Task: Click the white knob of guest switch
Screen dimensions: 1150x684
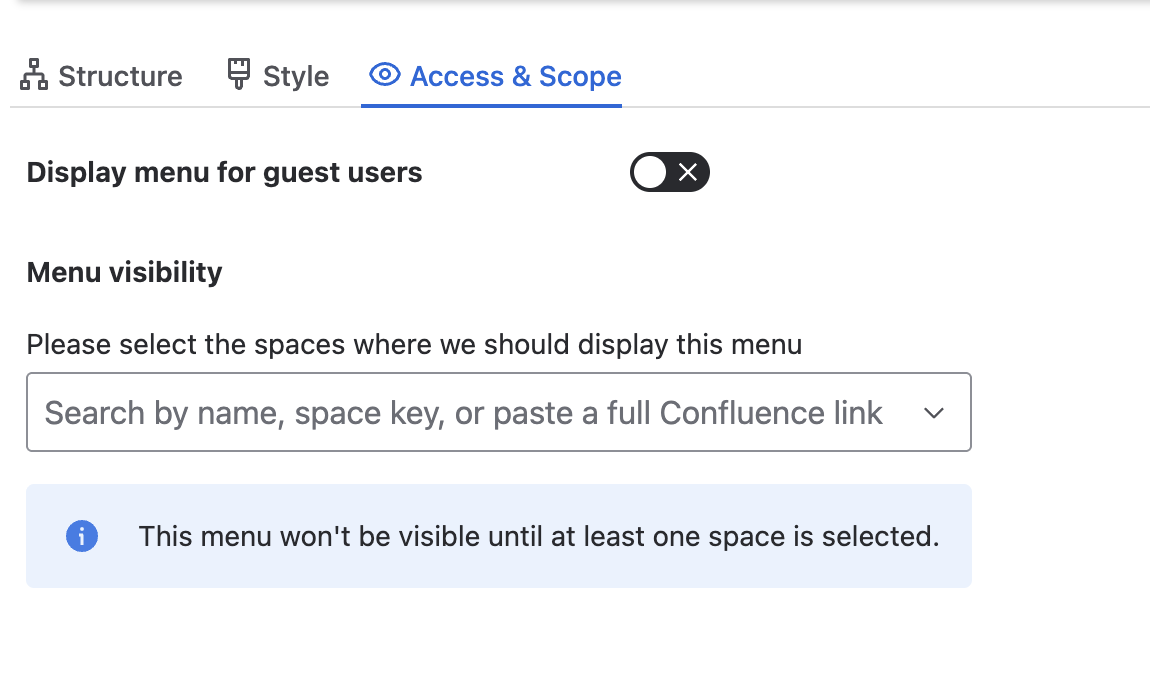Action: tap(650, 172)
